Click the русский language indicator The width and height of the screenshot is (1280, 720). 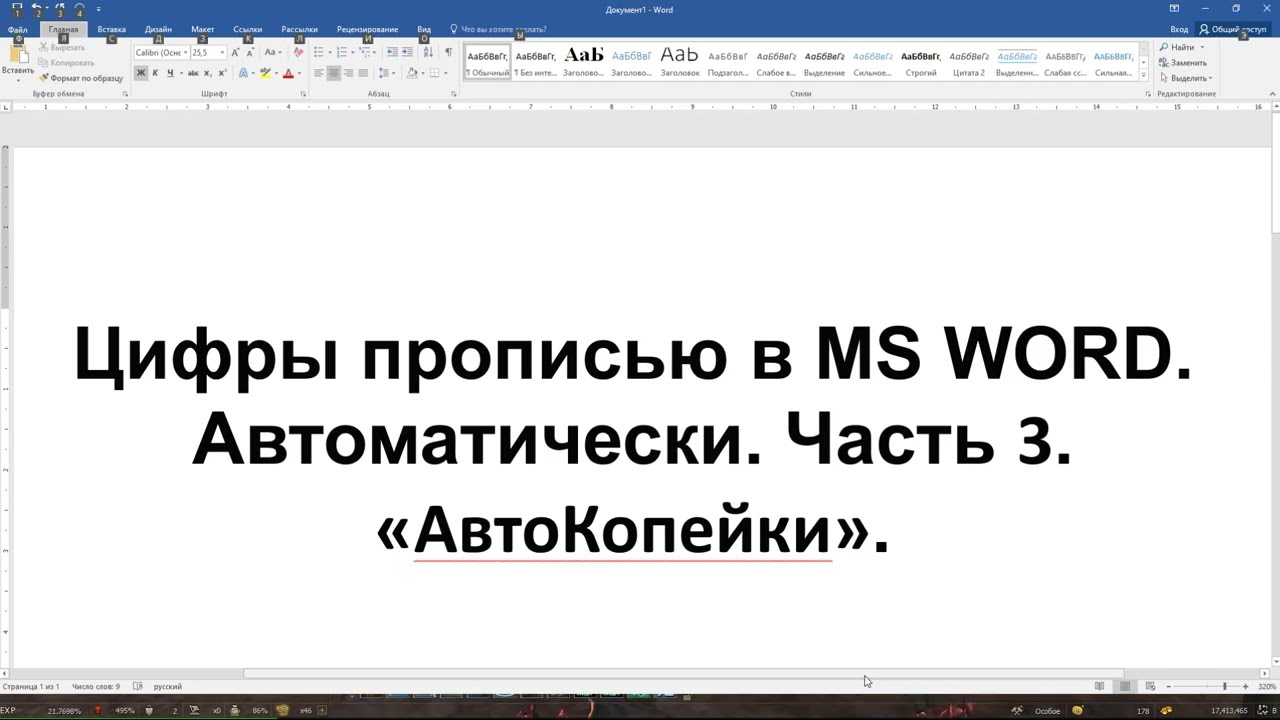tap(167, 686)
